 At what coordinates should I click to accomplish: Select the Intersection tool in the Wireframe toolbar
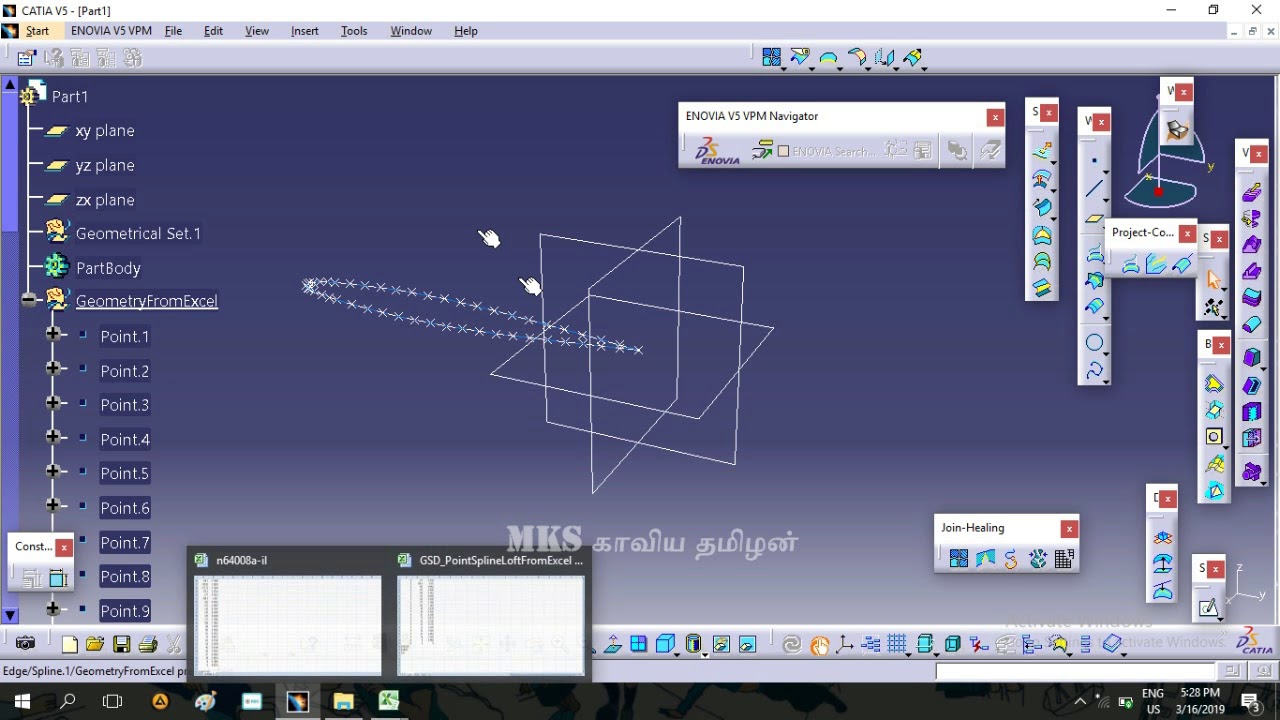pos(1094,281)
